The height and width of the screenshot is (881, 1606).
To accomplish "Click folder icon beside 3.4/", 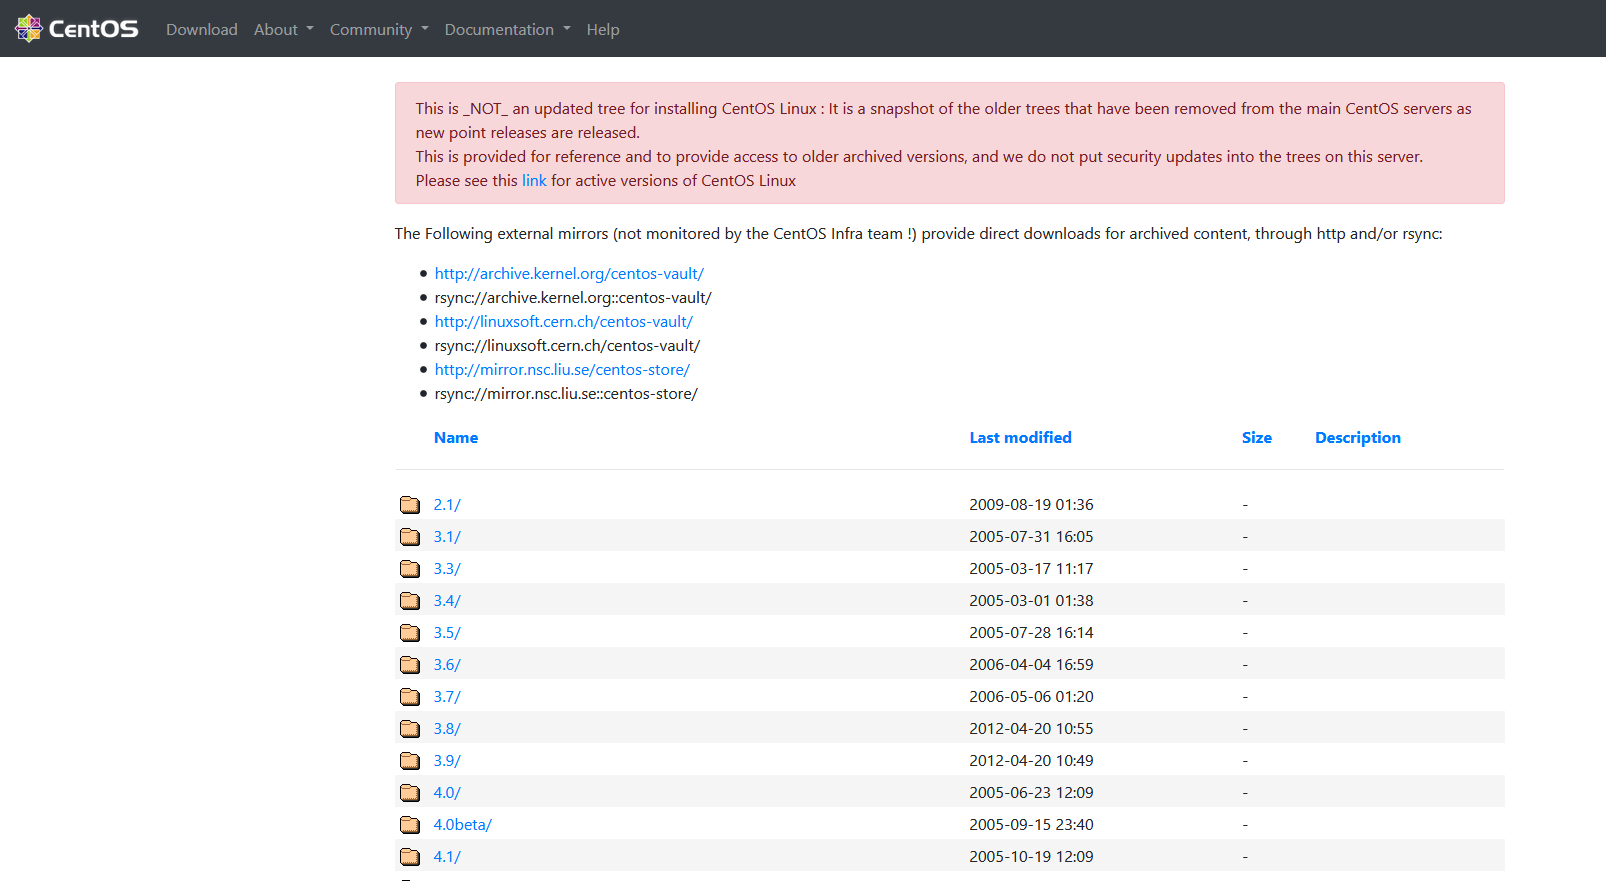I will (x=410, y=600).
